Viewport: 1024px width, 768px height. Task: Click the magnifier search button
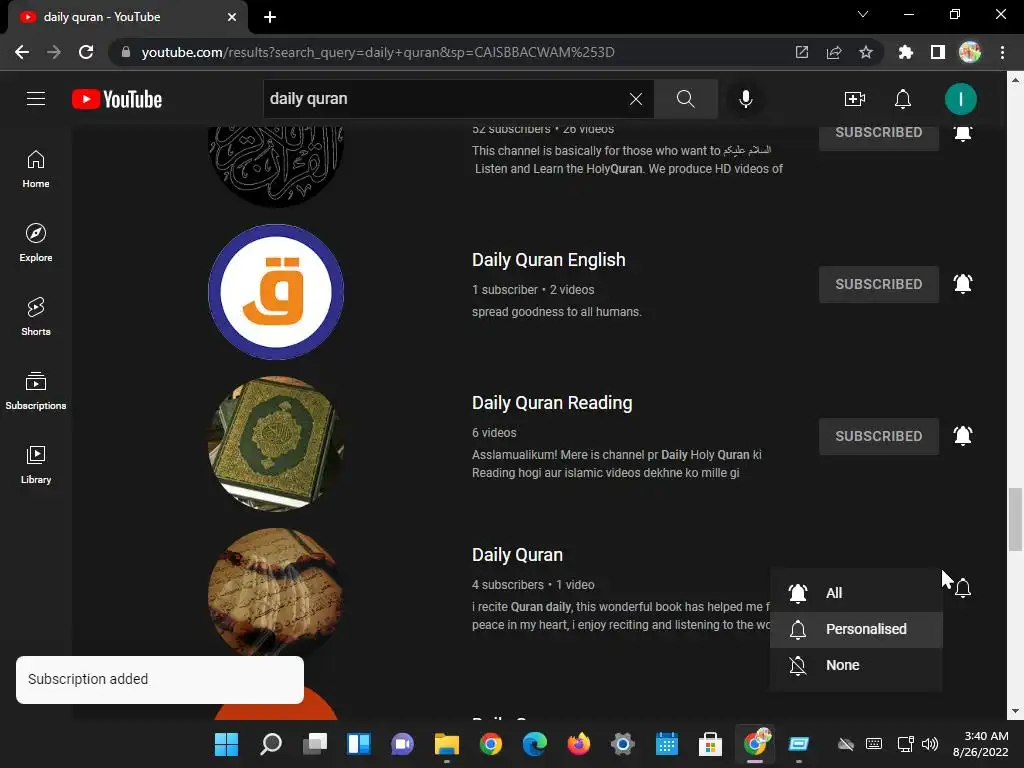(x=686, y=99)
